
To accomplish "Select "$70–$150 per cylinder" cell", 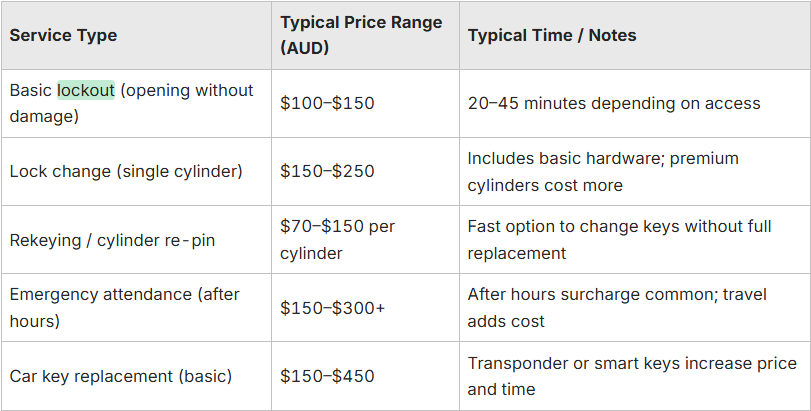I will (x=337, y=239).
